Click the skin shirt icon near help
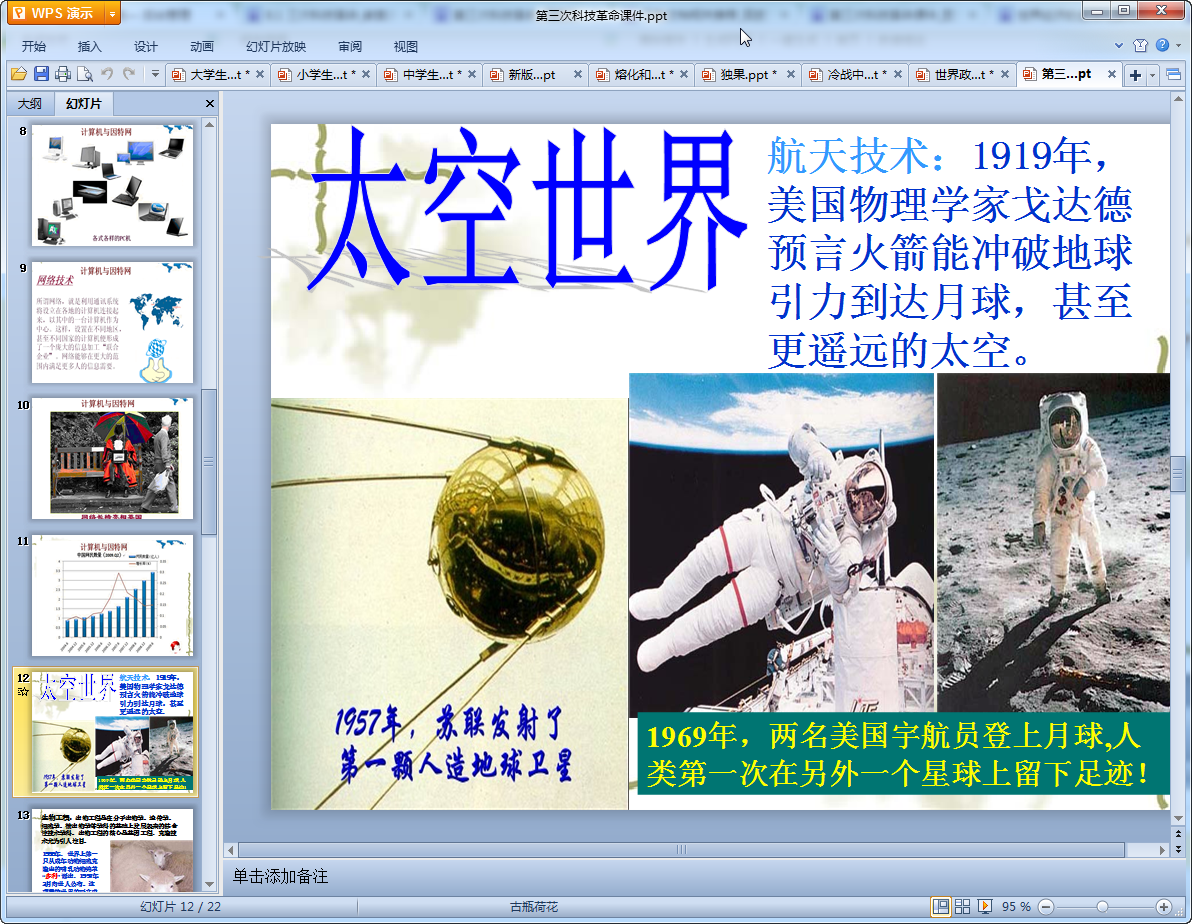The width and height of the screenshot is (1192, 924). click(1140, 46)
